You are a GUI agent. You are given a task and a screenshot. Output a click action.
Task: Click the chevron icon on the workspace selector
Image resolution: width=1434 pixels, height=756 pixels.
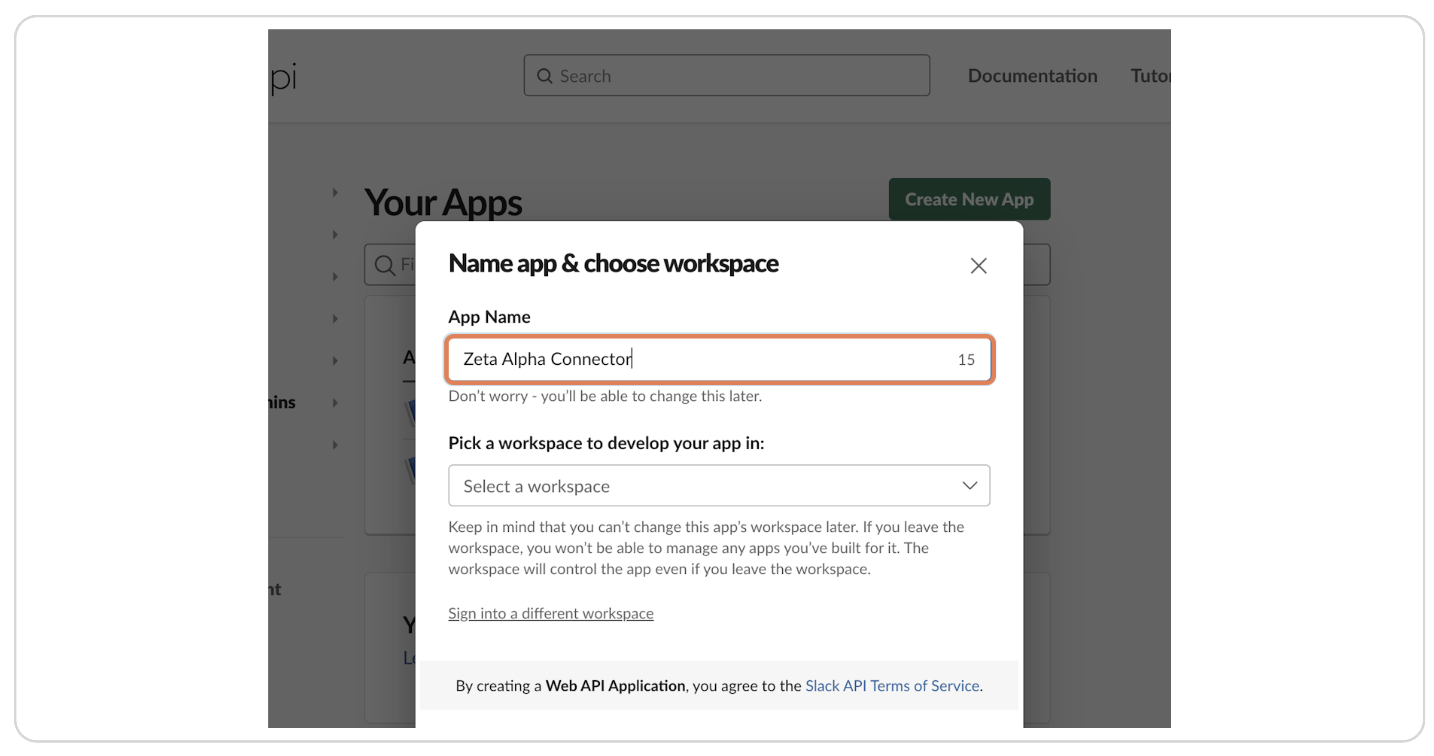pos(969,485)
